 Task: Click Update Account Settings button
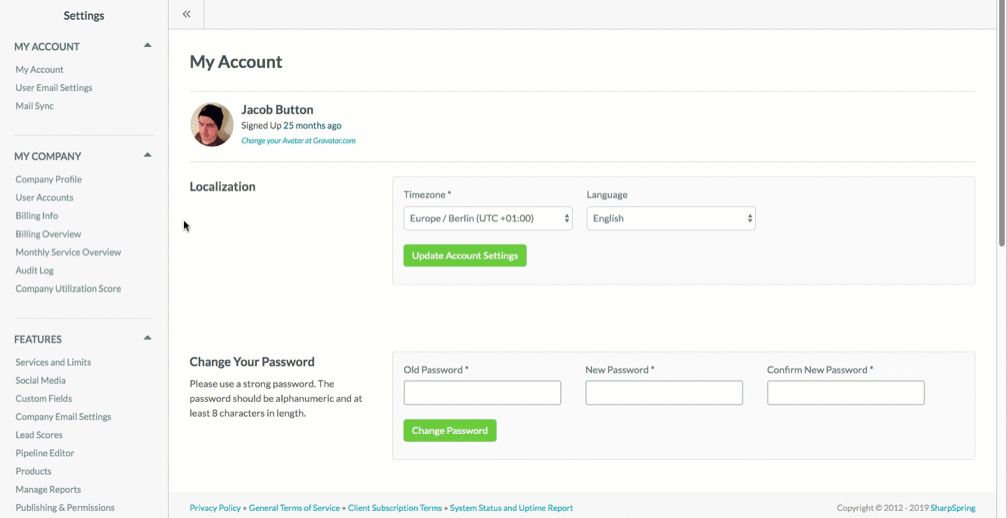coord(465,255)
